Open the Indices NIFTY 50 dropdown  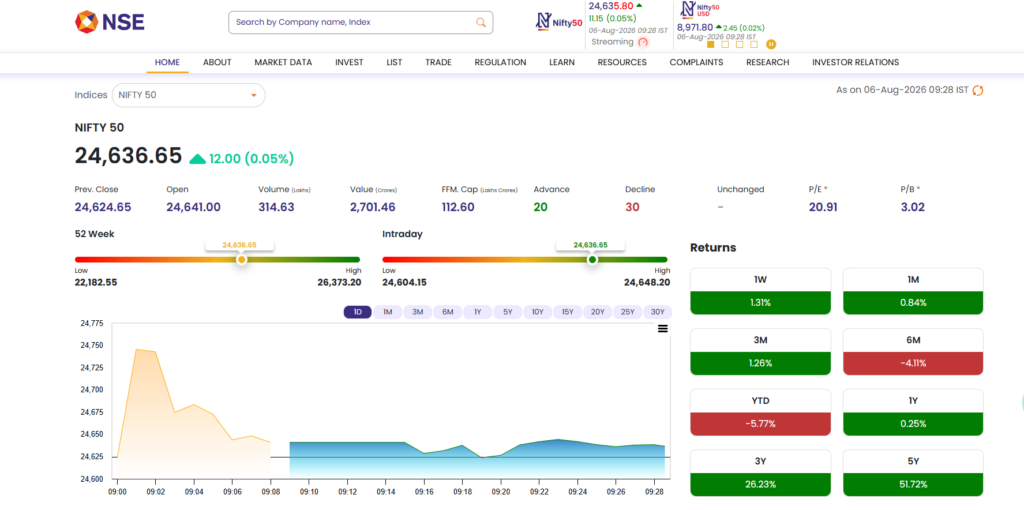point(189,95)
